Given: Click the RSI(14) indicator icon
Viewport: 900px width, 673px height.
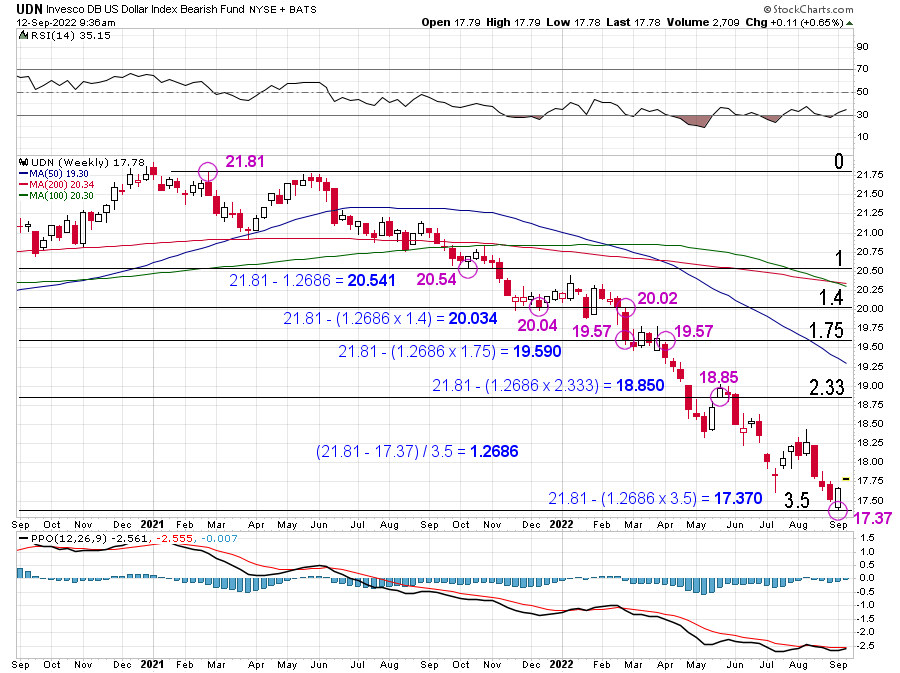Looking at the screenshot, I should tap(23, 36).
